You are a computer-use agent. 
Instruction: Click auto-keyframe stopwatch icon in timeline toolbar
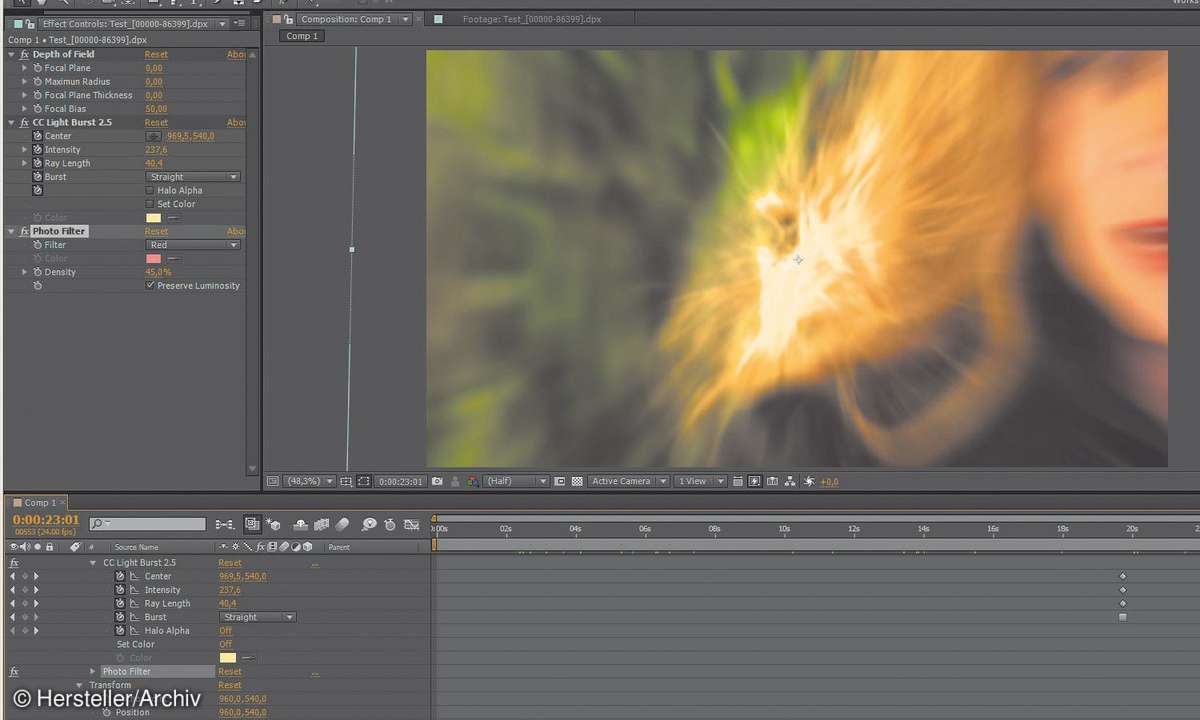[x=390, y=524]
